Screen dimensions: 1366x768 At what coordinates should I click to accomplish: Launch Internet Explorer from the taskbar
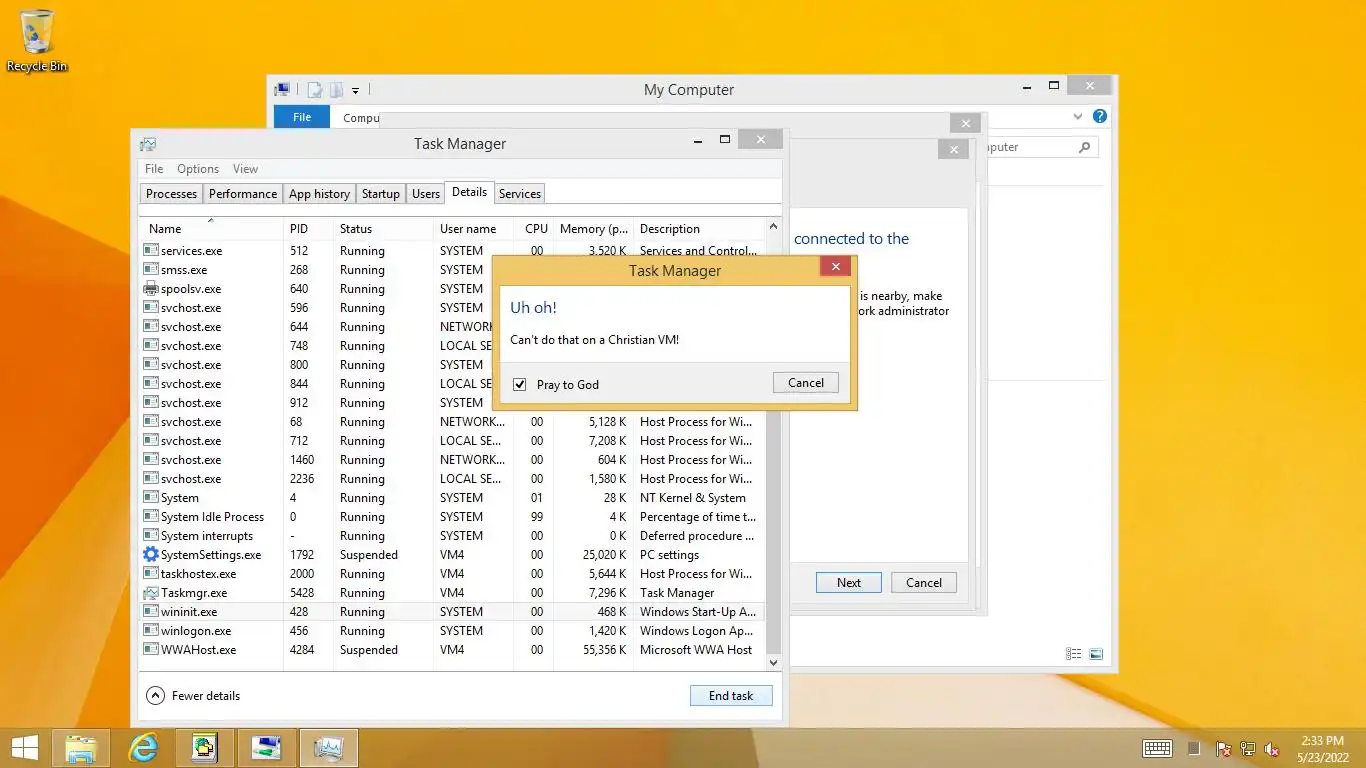click(x=143, y=748)
